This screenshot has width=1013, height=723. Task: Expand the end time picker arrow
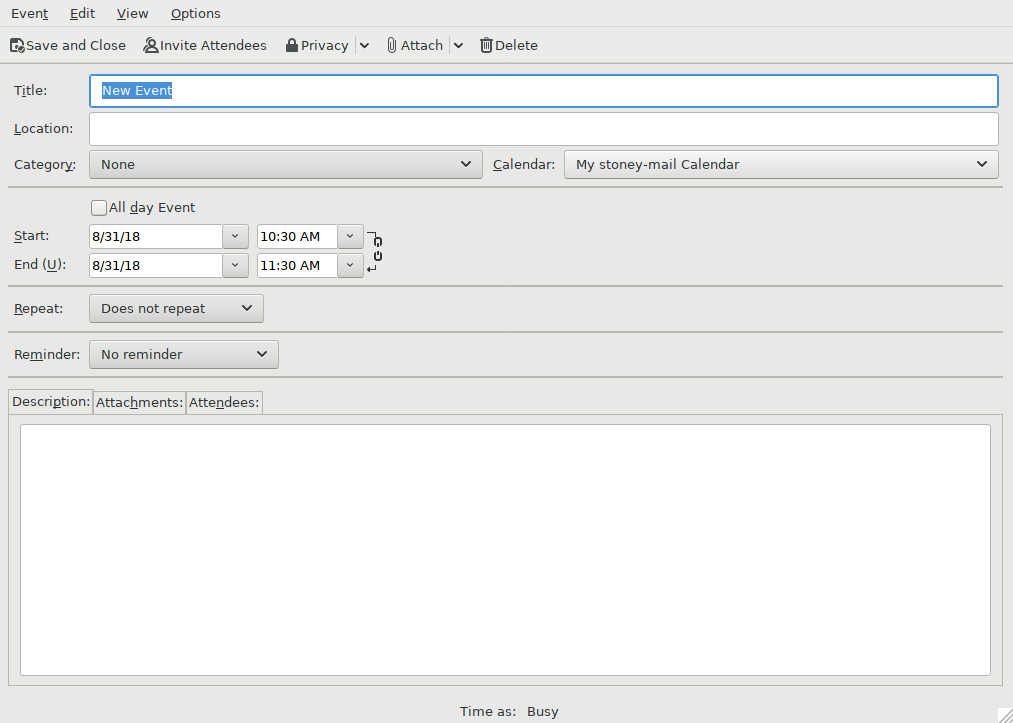point(350,265)
